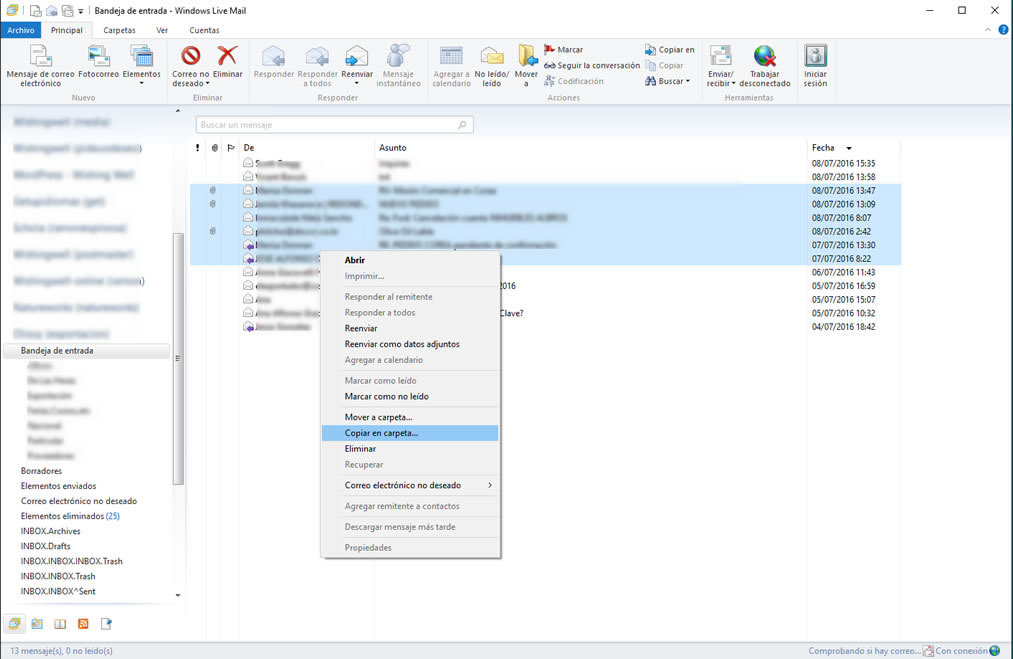This screenshot has width=1013, height=659.
Task: Open the Elementos enviados folder
Action: [x=58, y=486]
